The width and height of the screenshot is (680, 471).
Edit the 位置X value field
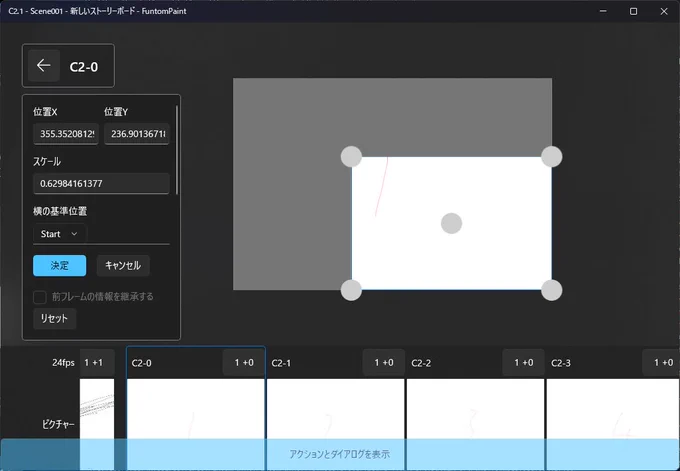[x=66, y=134]
